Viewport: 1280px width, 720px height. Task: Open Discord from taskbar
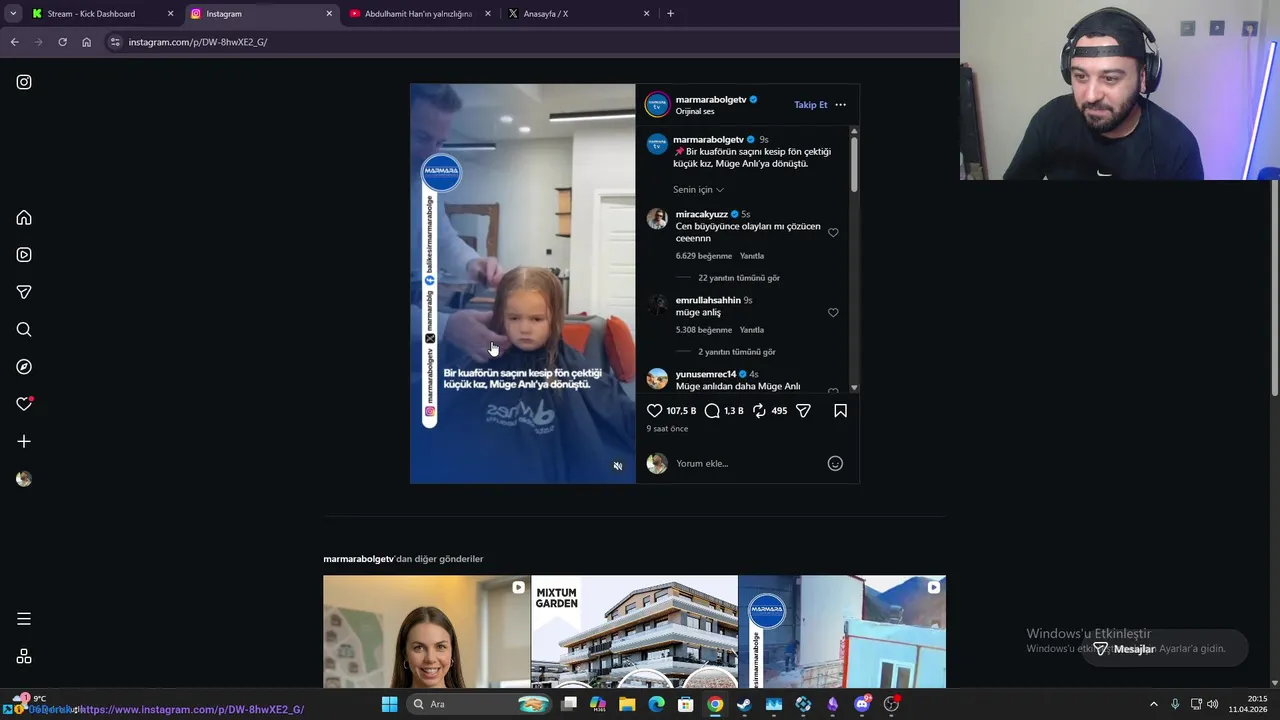coord(862,704)
